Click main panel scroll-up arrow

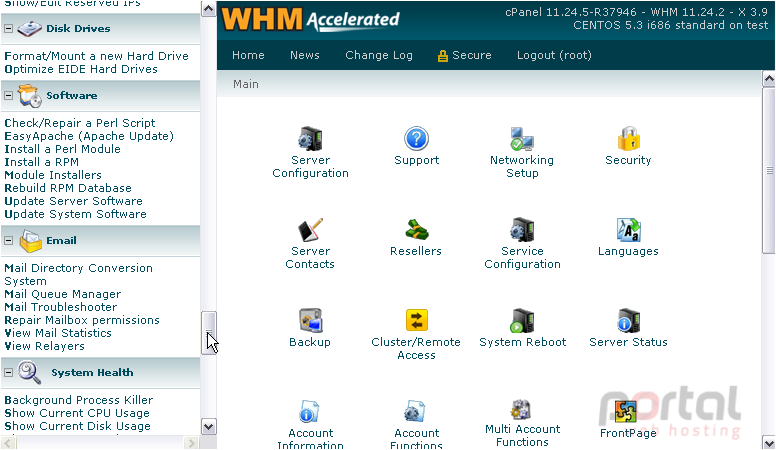pos(769,79)
